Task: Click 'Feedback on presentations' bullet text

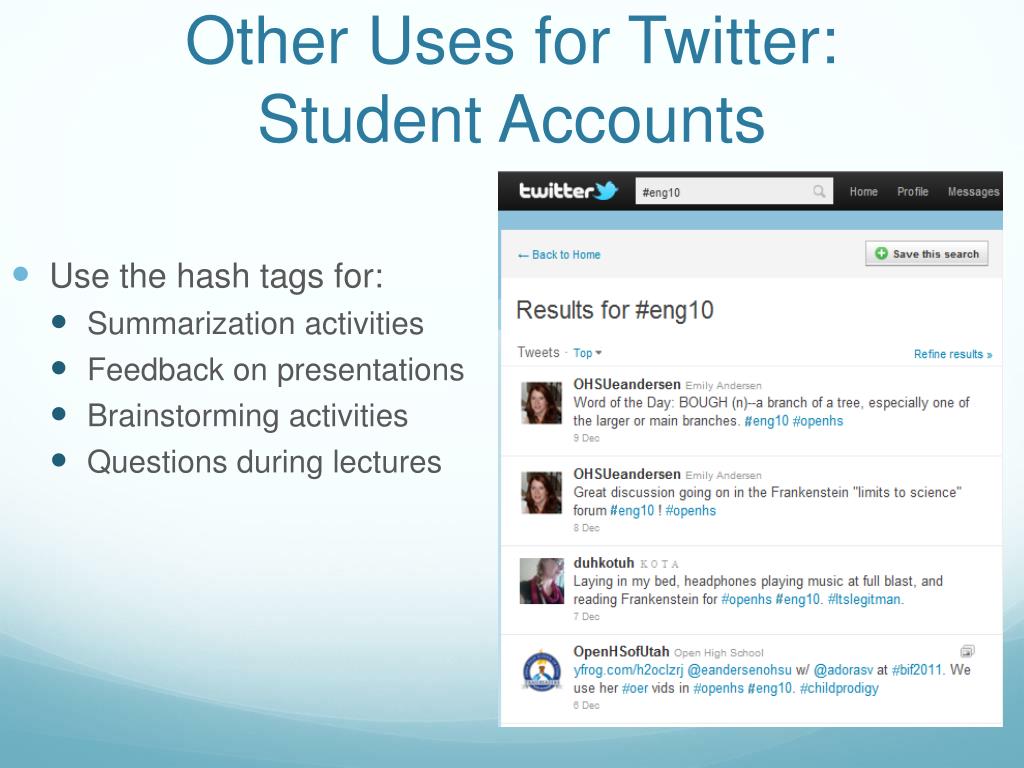Action: 276,370
